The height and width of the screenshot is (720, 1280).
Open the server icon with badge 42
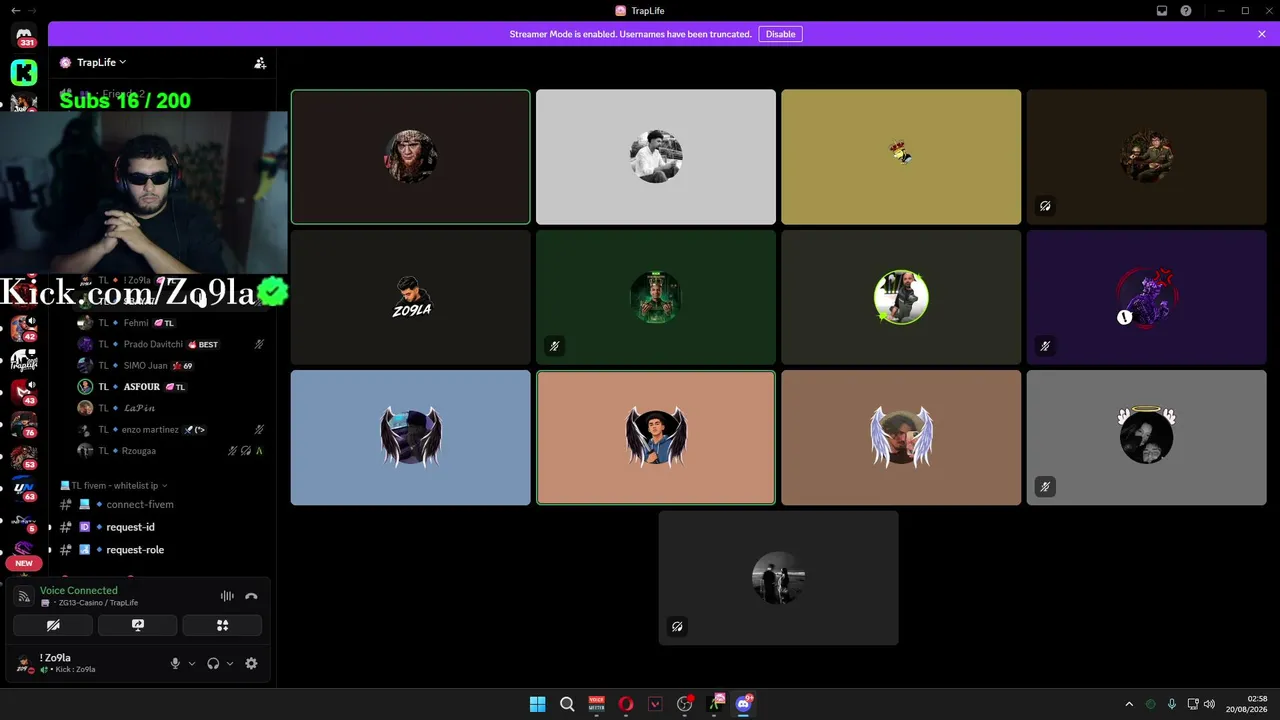pyautogui.click(x=24, y=328)
